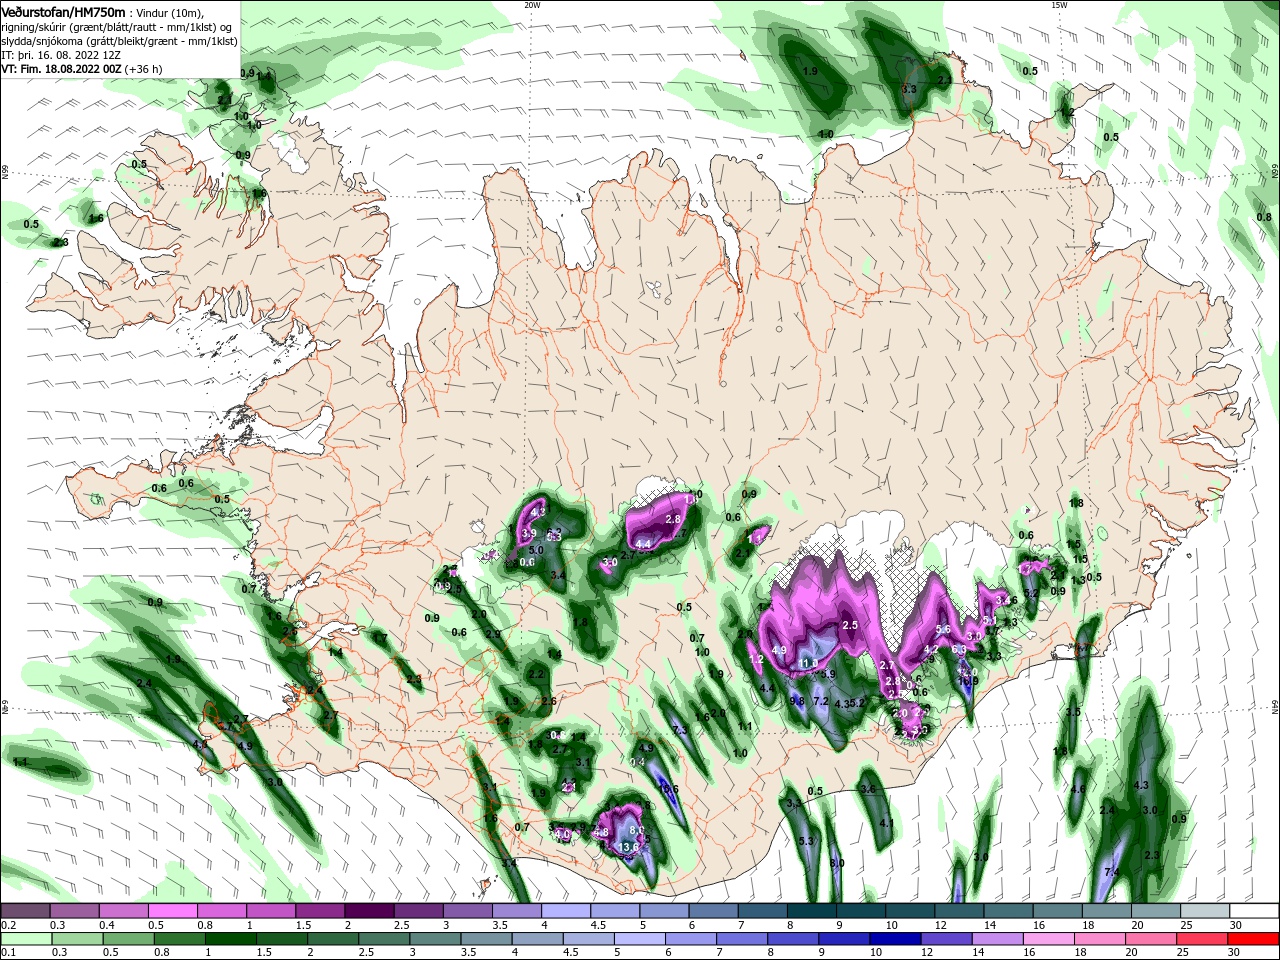
Task: Select the 'slydda/snjókoma' legend description line
Action: (119, 41)
